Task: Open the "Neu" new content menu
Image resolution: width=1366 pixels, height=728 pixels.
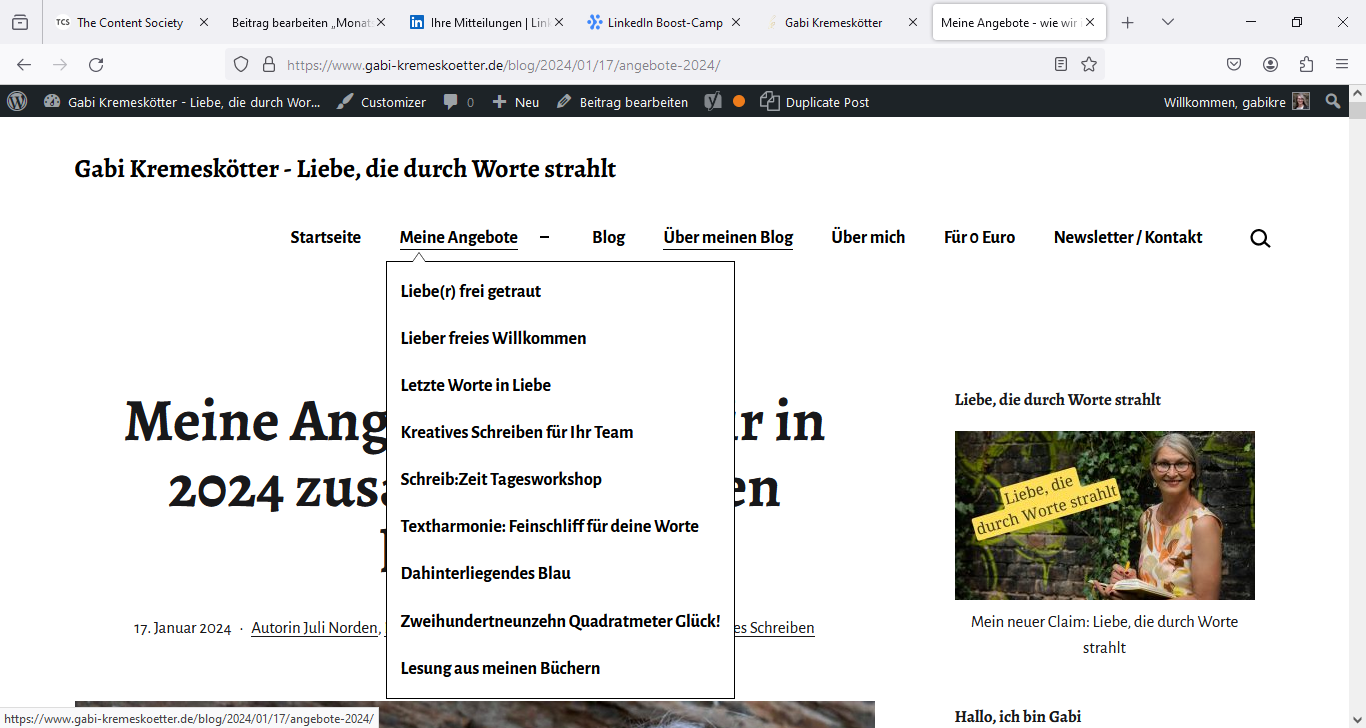Action: (x=516, y=102)
